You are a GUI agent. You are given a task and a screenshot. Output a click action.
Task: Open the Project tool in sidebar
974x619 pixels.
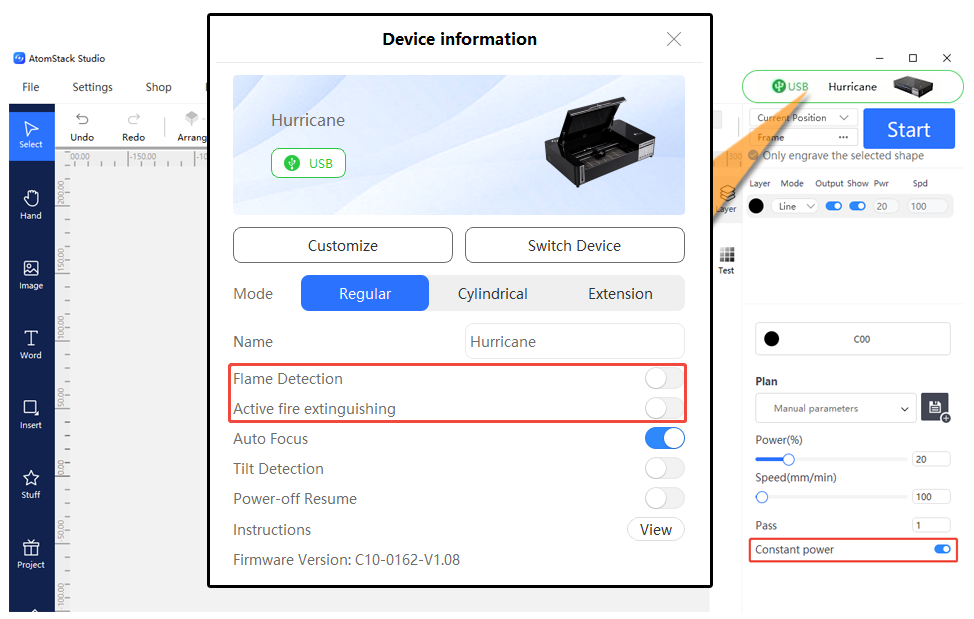click(x=31, y=554)
